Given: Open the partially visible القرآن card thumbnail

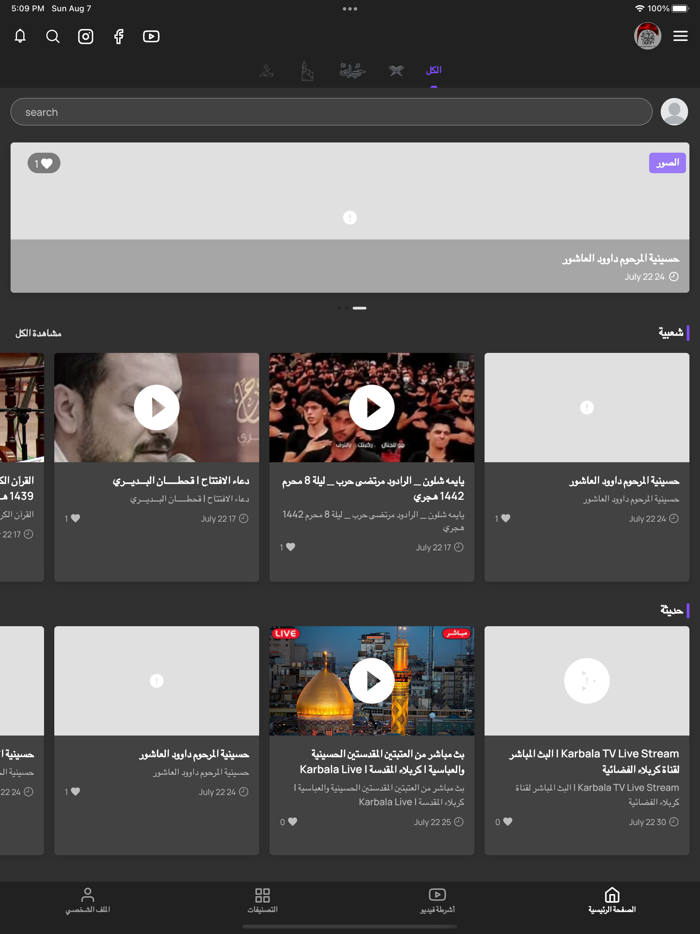Looking at the screenshot, I should [22, 407].
